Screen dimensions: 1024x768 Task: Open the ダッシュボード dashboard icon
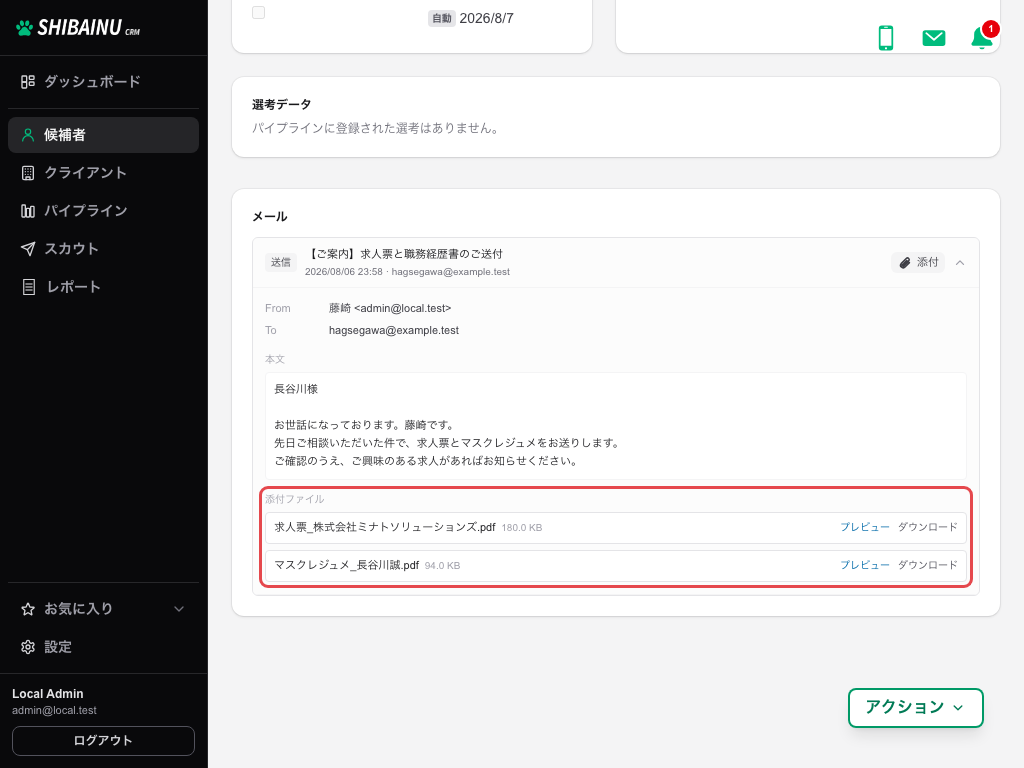(x=27, y=82)
